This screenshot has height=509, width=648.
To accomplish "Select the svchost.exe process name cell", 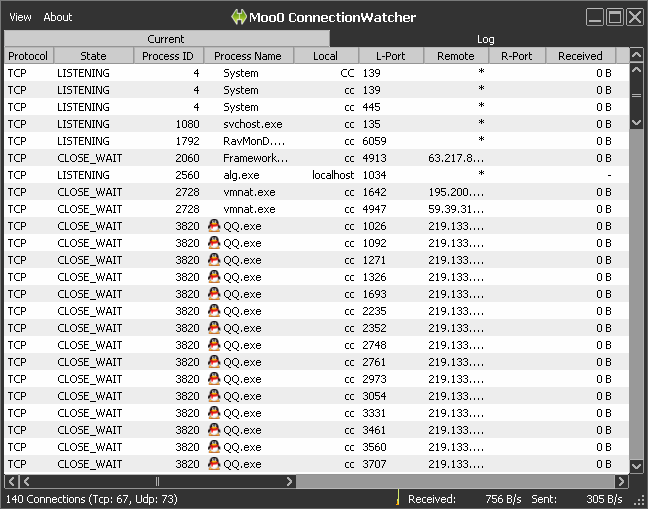I will (x=253, y=124).
